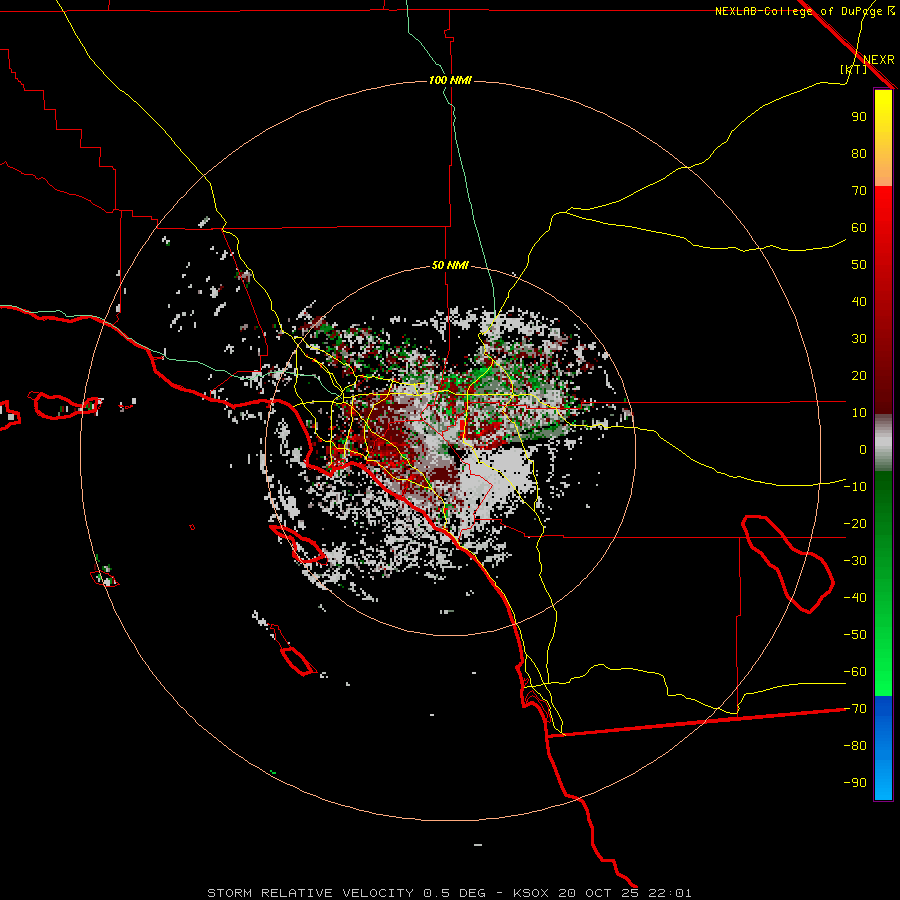This screenshot has width=900, height=900.
Task: Click the "-50" scale label
Action: [855, 635]
